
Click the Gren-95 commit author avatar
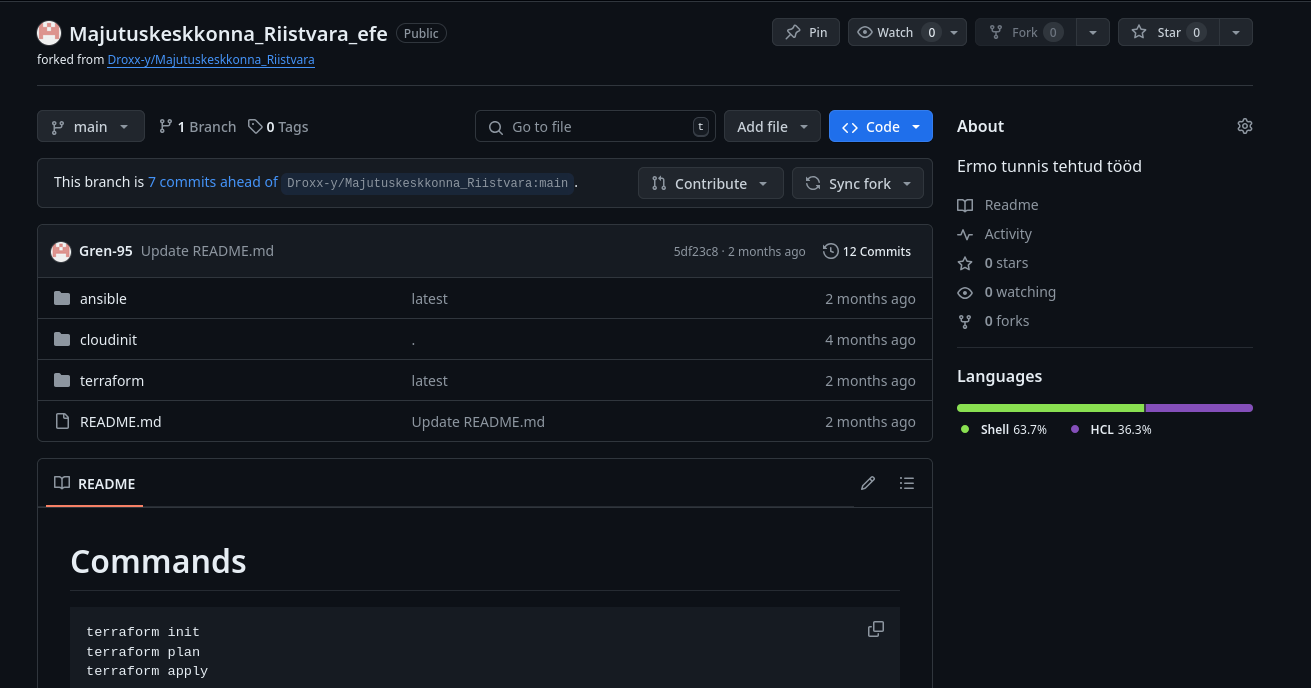tap(61, 251)
